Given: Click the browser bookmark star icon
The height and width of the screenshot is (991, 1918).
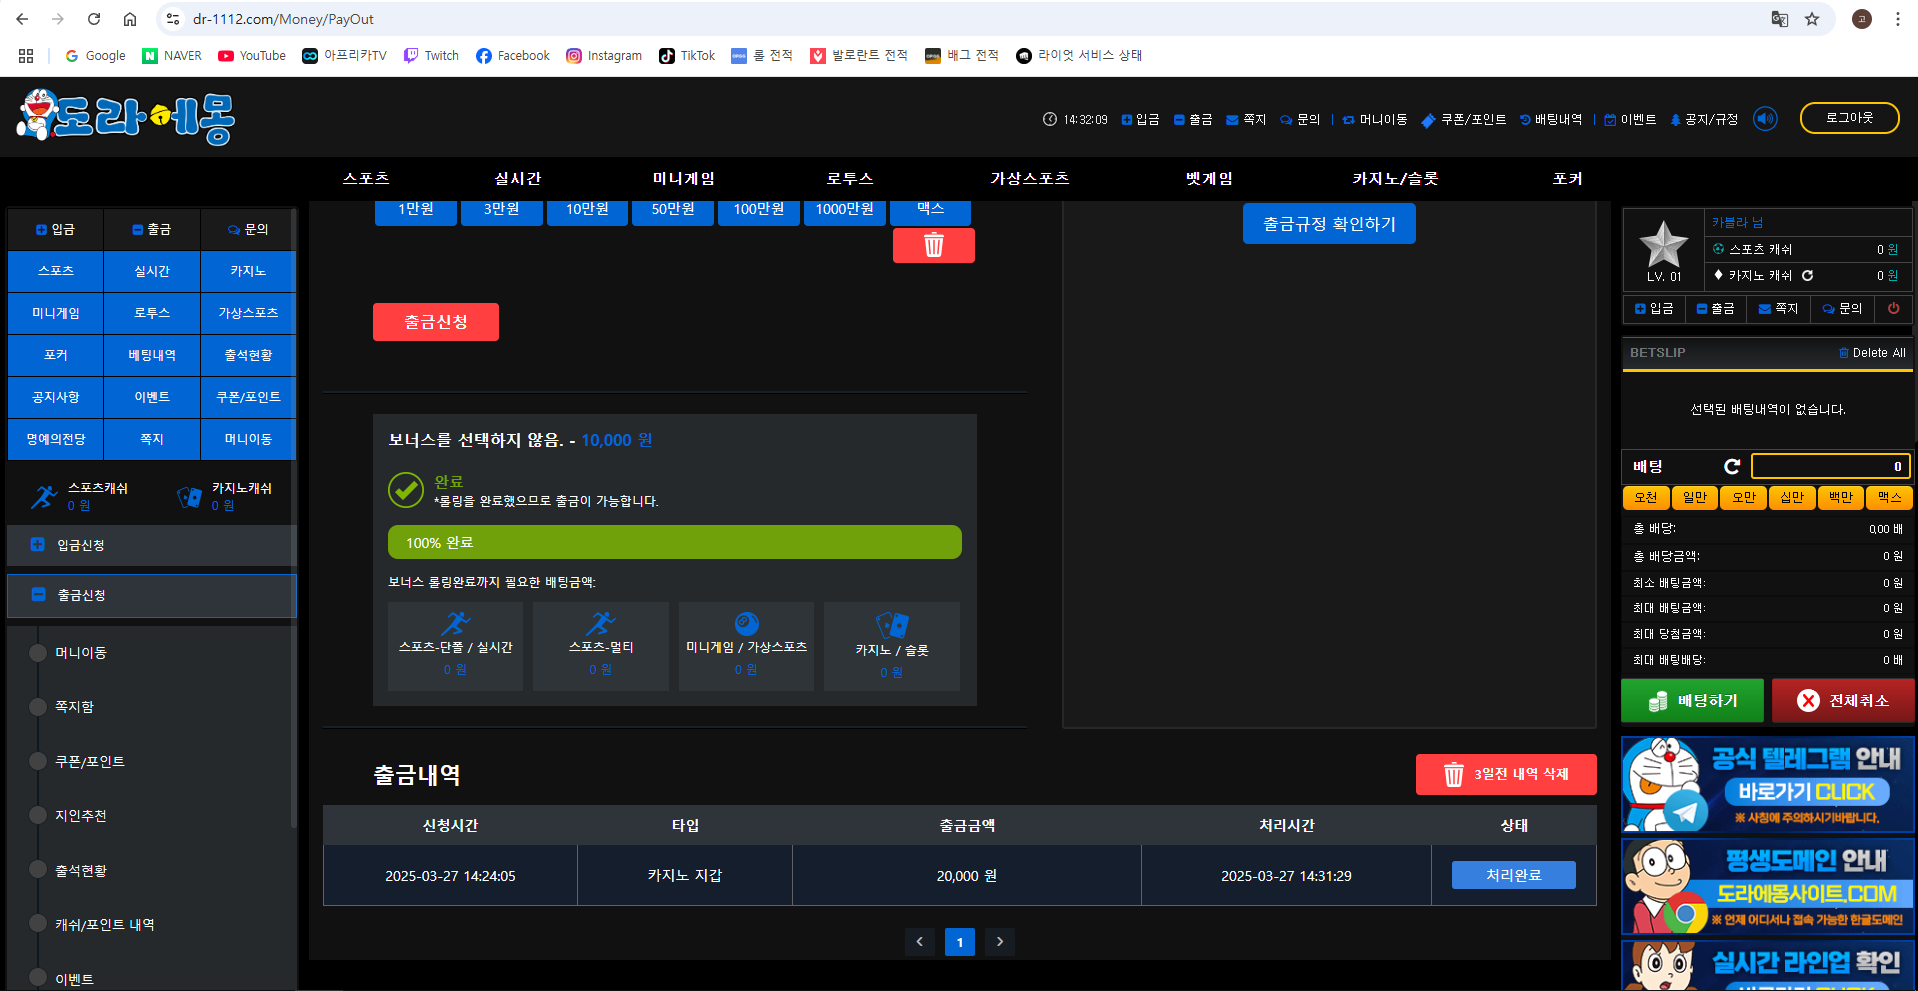Looking at the screenshot, I should point(1812,19).
